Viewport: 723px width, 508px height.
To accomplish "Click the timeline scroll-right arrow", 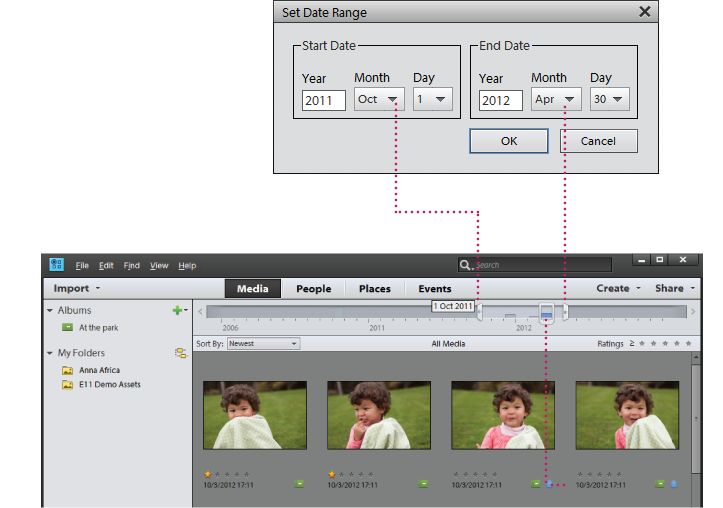I will click(x=693, y=312).
